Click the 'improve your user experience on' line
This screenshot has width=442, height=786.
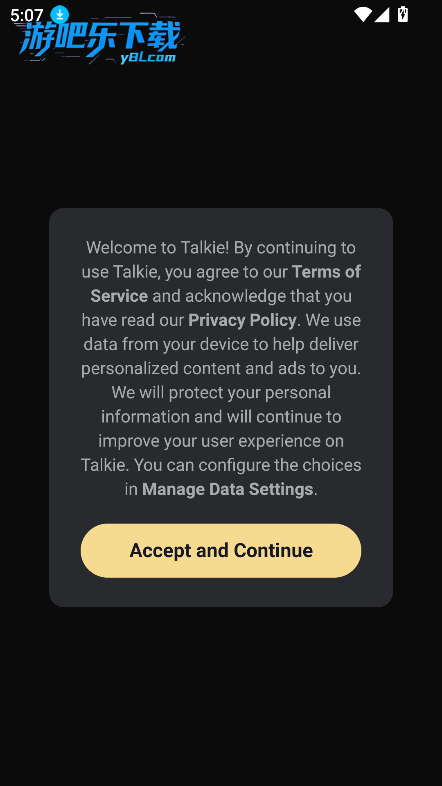(221, 441)
